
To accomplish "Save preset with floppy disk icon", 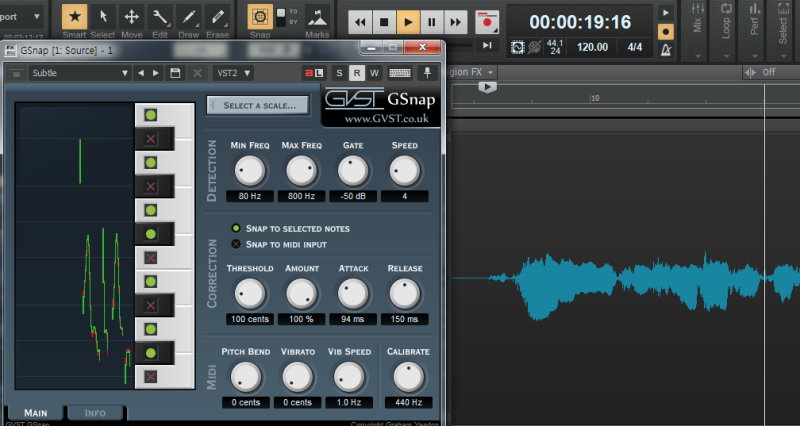I will point(175,73).
